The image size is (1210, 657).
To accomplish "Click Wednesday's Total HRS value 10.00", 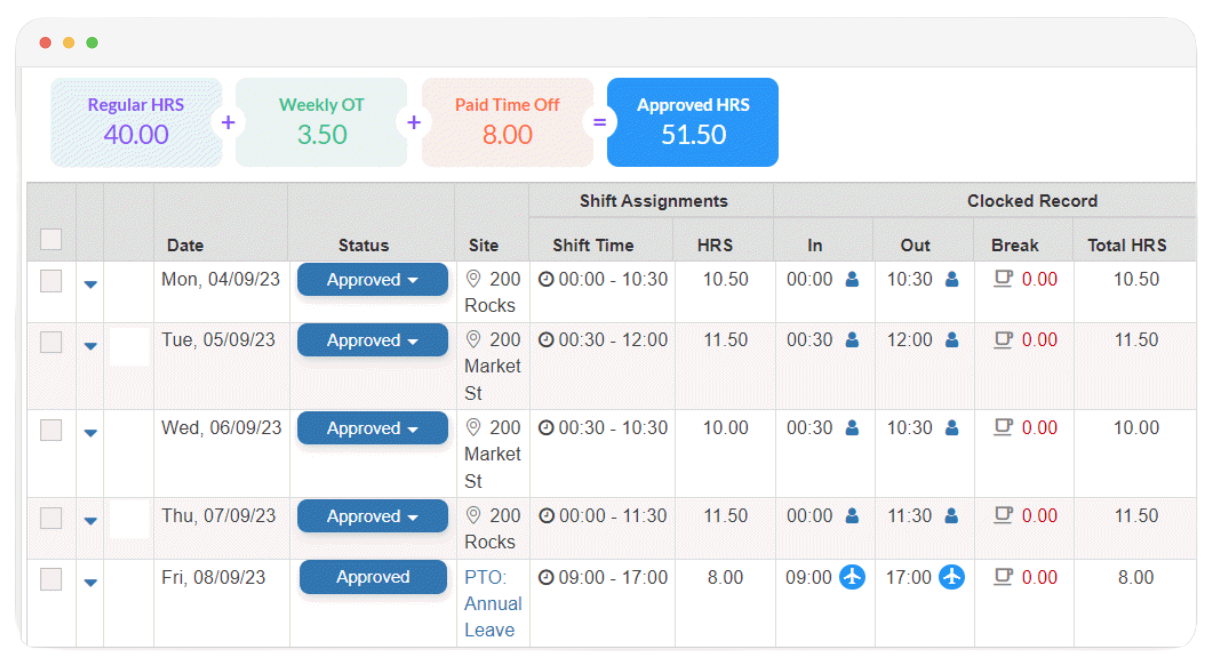I will coord(1137,428).
